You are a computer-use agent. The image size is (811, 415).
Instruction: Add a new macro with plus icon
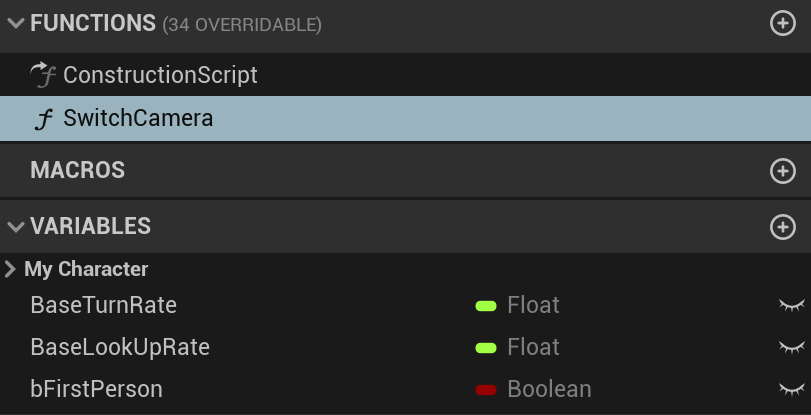(x=783, y=171)
